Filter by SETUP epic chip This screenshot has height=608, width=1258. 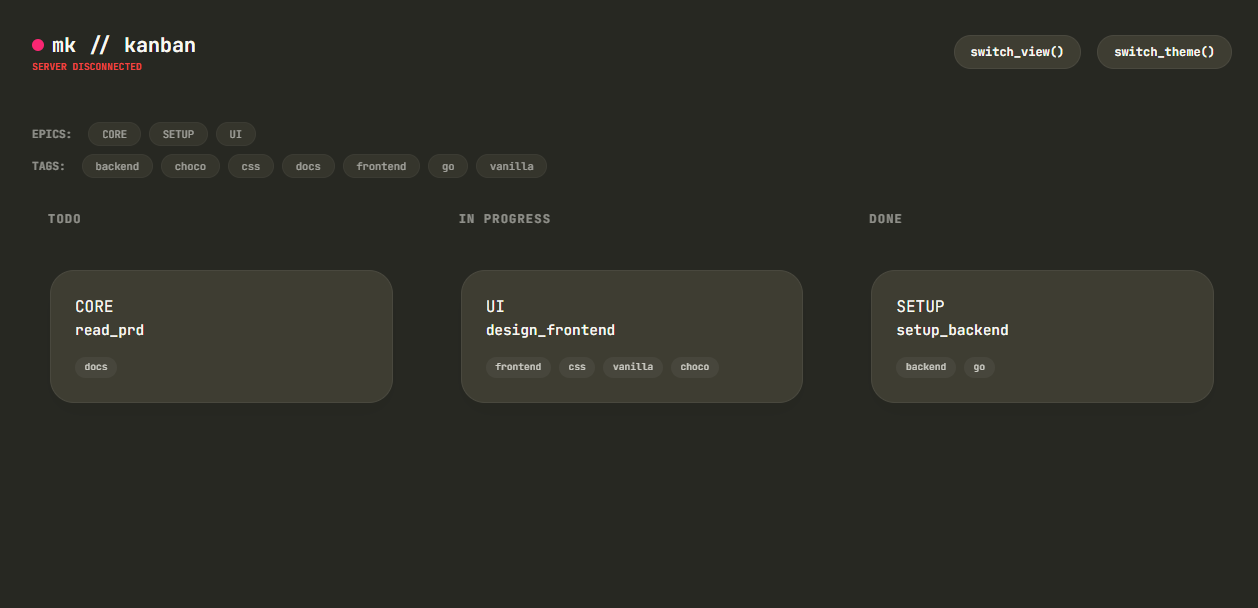(178, 134)
